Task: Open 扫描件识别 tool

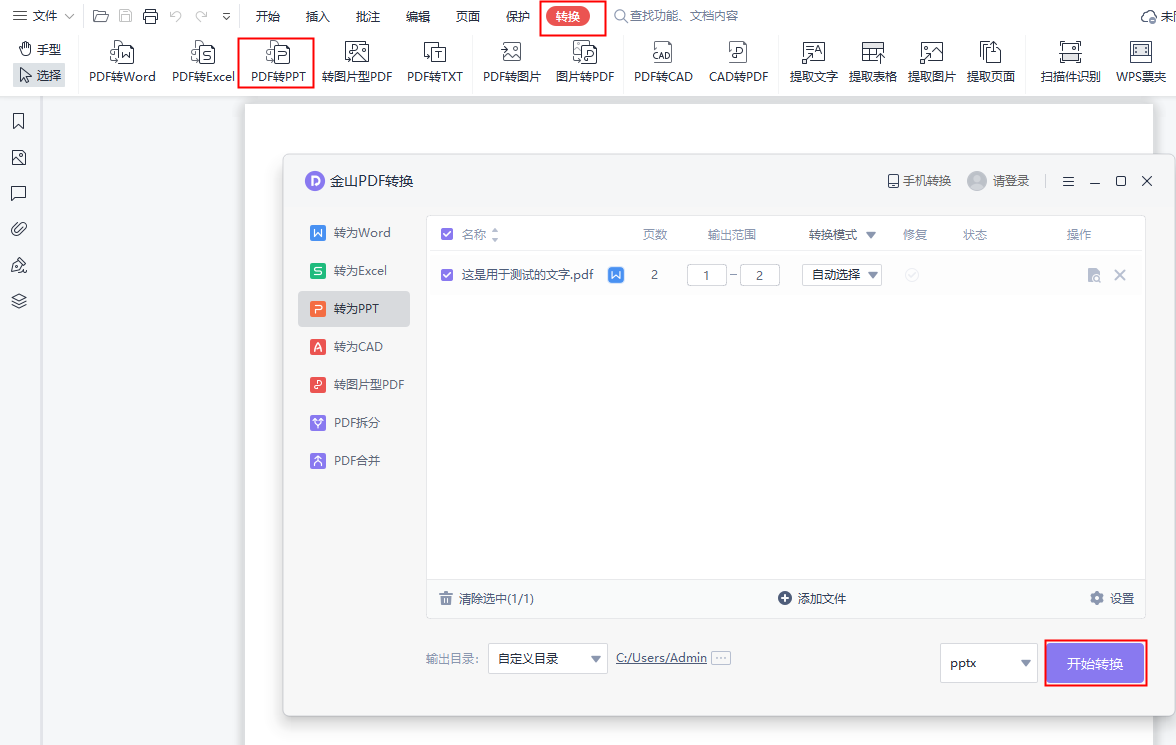Action: [1070, 62]
